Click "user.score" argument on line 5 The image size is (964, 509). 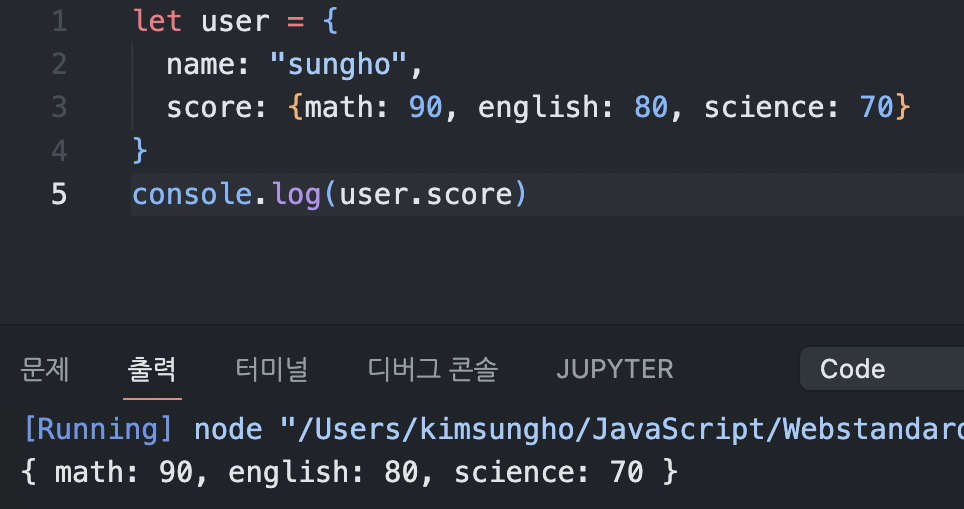(x=426, y=194)
